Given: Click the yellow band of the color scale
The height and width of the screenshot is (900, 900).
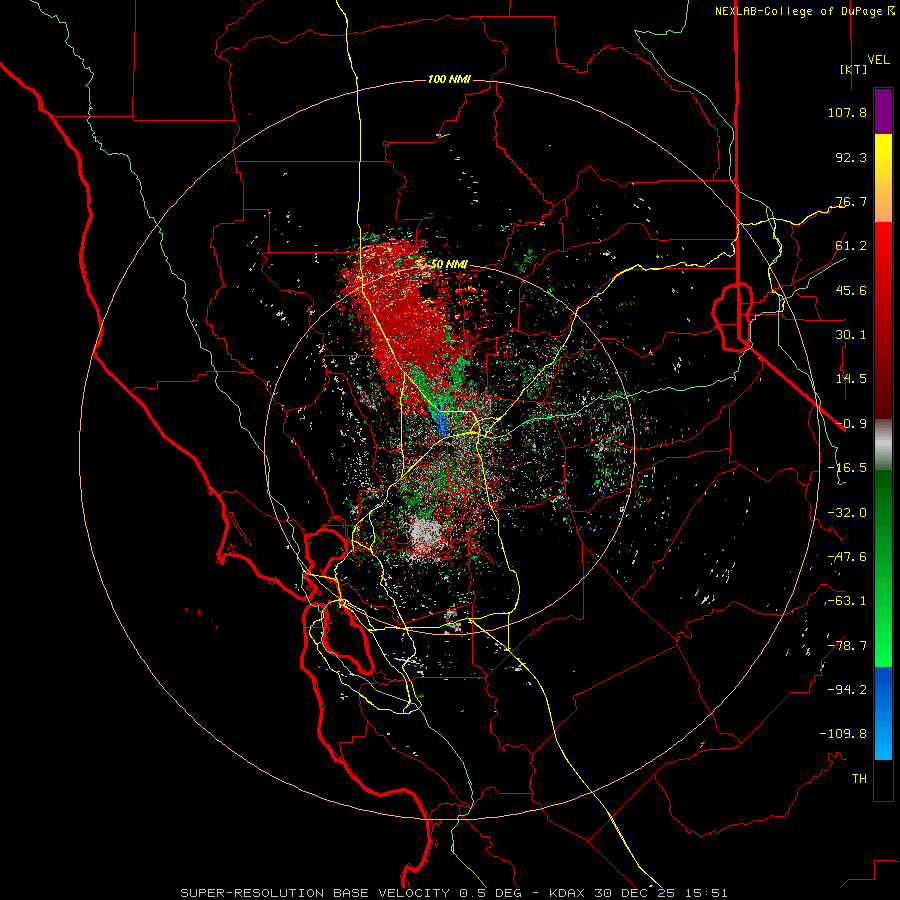Looking at the screenshot, I should tap(883, 178).
